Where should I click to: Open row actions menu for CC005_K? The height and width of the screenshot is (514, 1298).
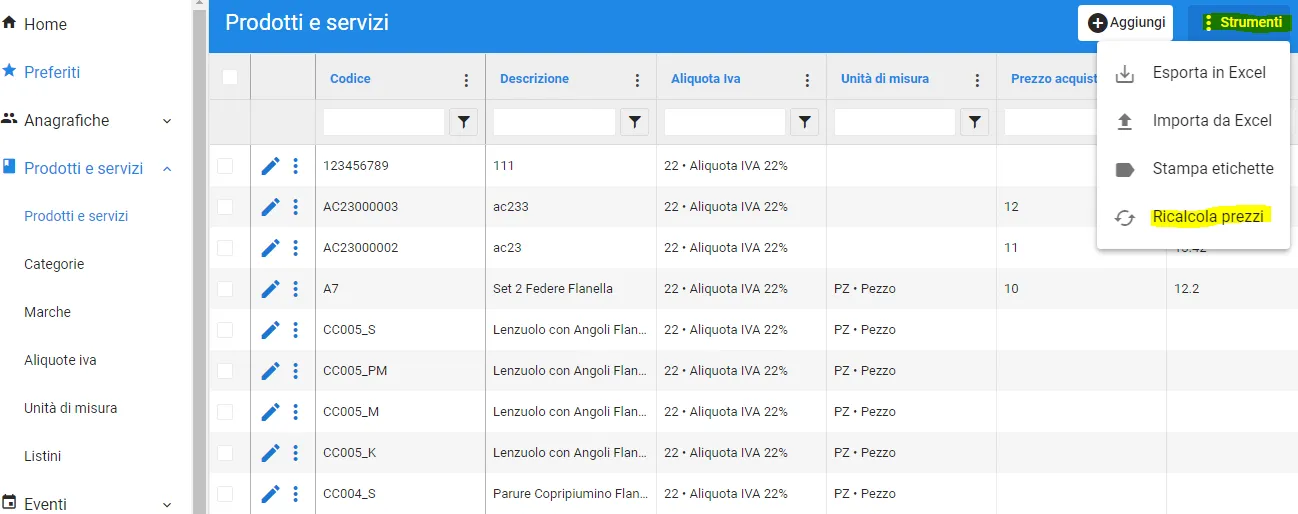coord(295,453)
